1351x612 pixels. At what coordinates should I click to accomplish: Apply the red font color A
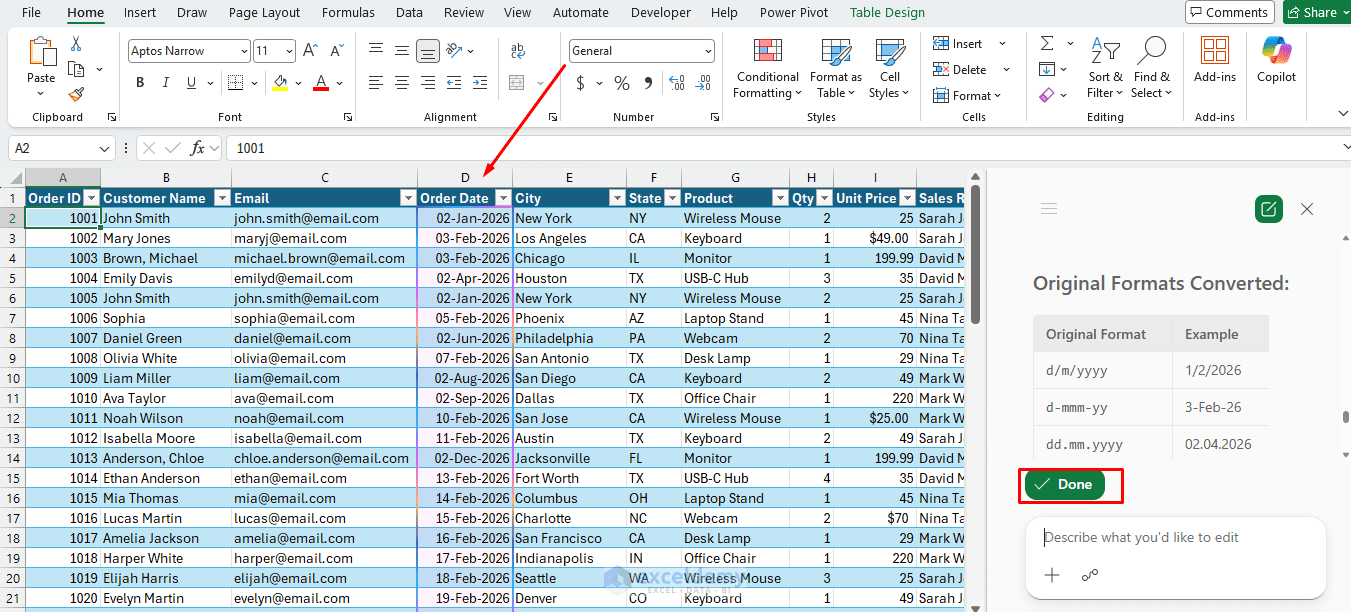(x=321, y=83)
